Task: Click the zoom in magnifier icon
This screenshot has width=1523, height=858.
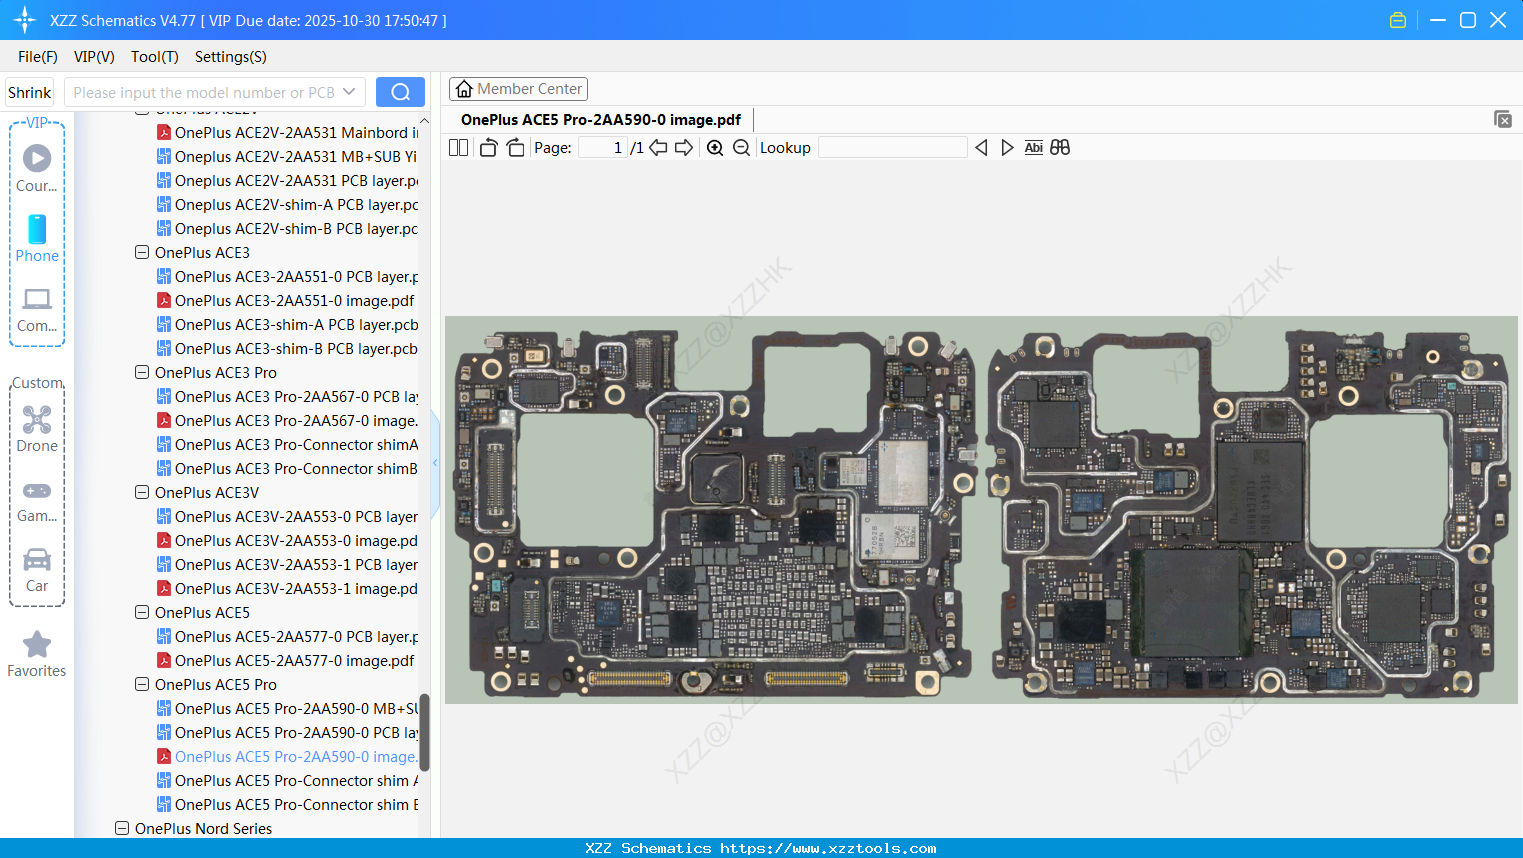Action: 715,148
